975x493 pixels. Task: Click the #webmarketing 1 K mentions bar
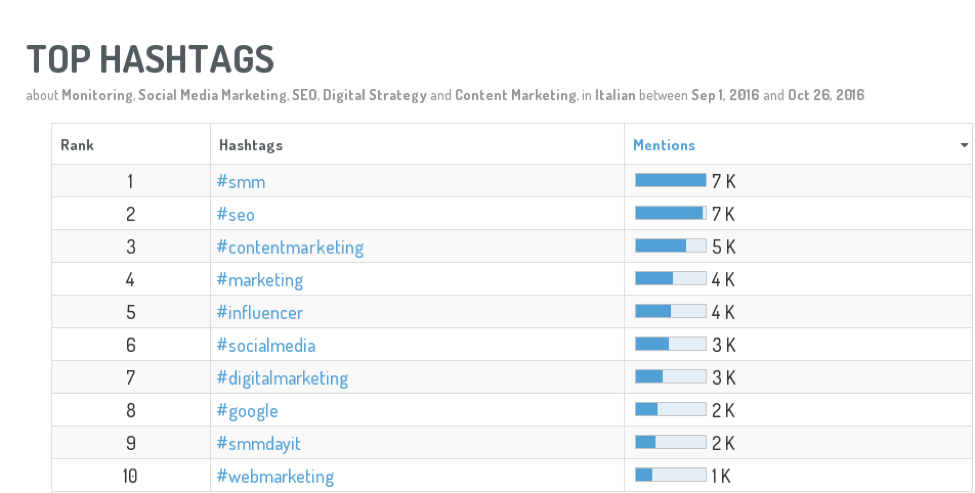click(670, 475)
